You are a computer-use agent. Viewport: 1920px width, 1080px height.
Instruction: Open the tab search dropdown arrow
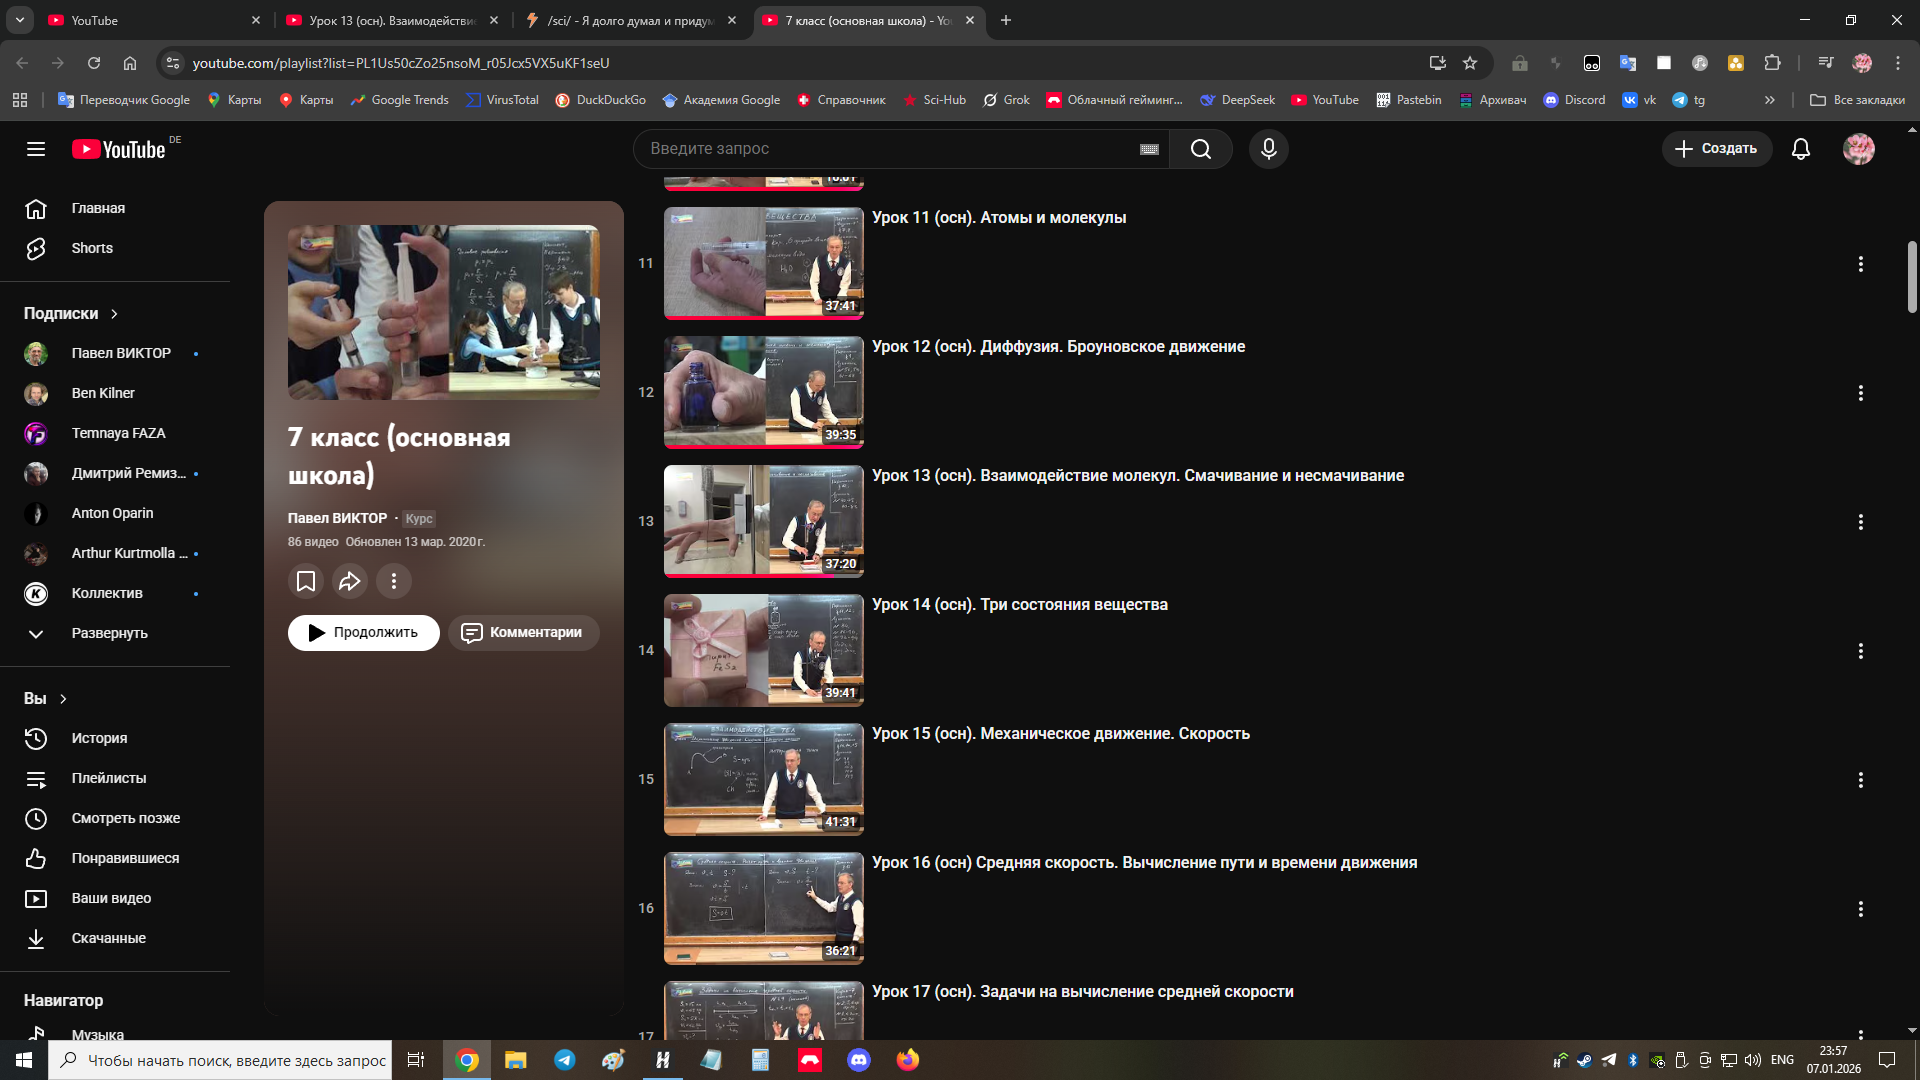tap(20, 20)
